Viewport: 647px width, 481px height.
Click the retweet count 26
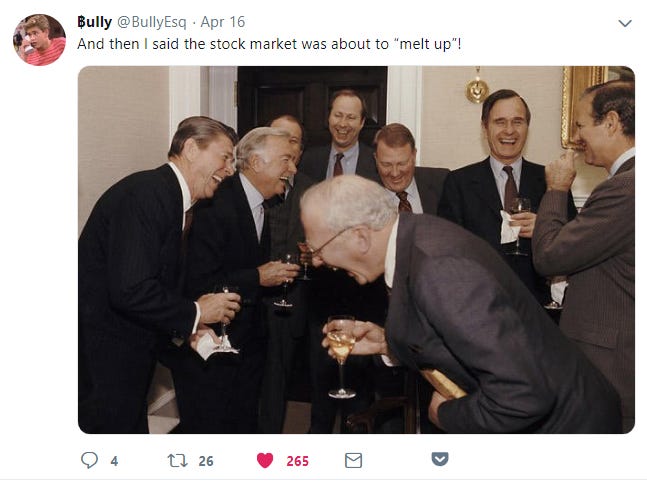tap(206, 461)
